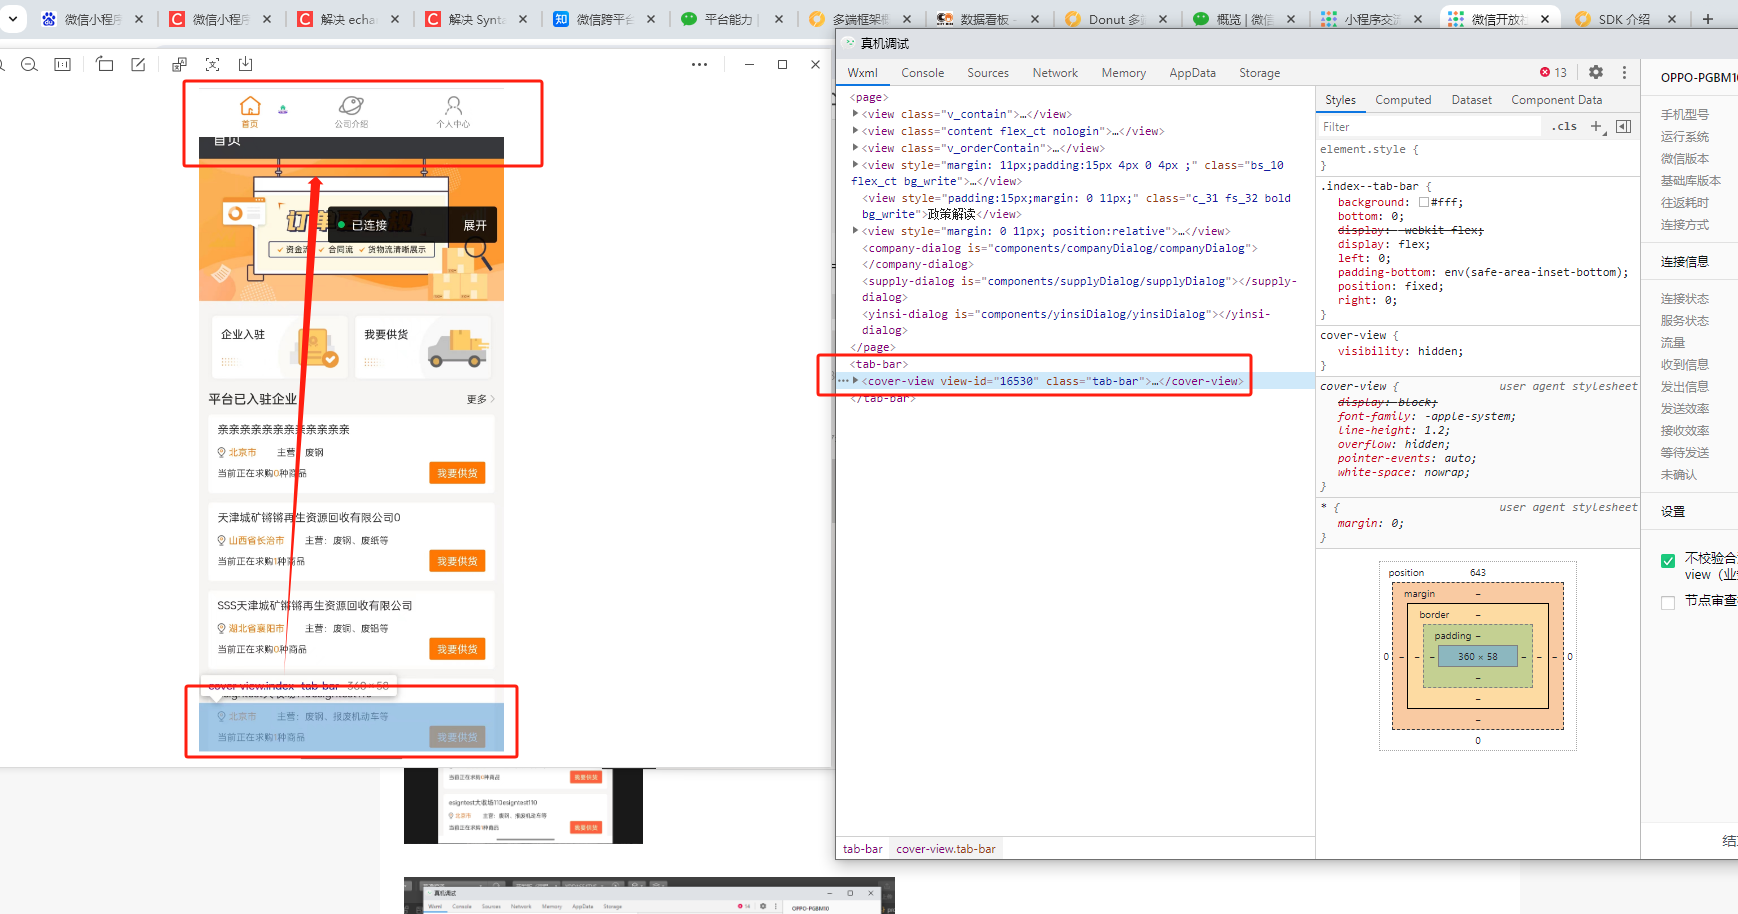The height and width of the screenshot is (914, 1738).
Task: Click the actual size 1:1 icon
Action: point(62,65)
